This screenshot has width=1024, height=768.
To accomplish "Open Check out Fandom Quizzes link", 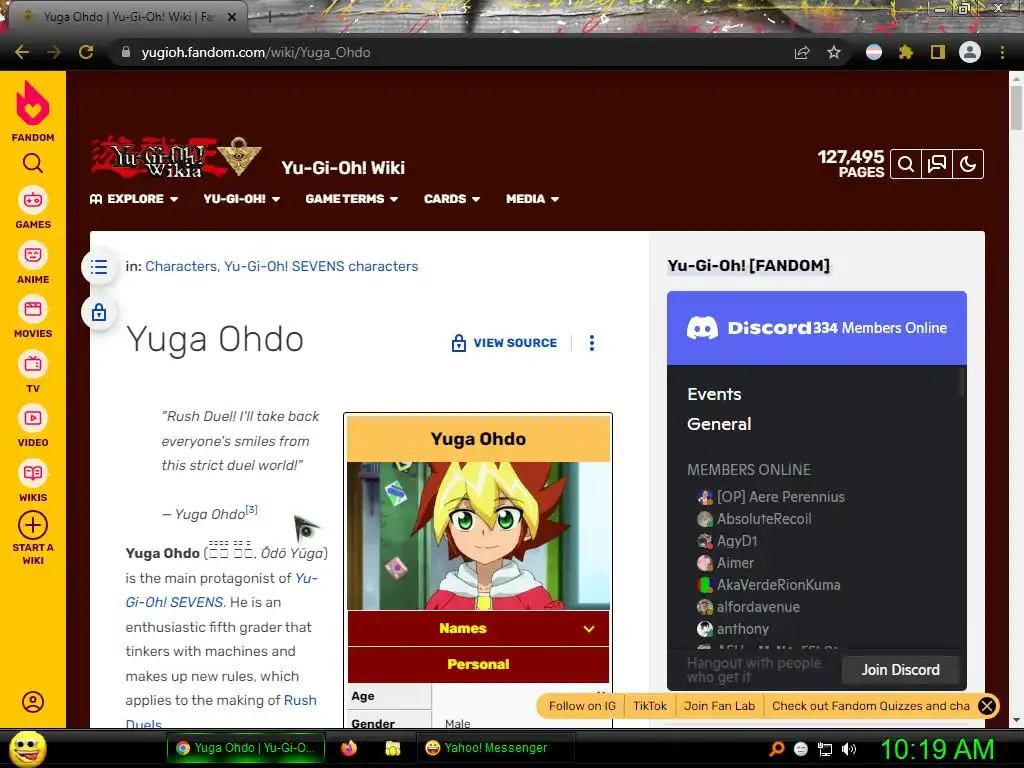I will (x=870, y=706).
